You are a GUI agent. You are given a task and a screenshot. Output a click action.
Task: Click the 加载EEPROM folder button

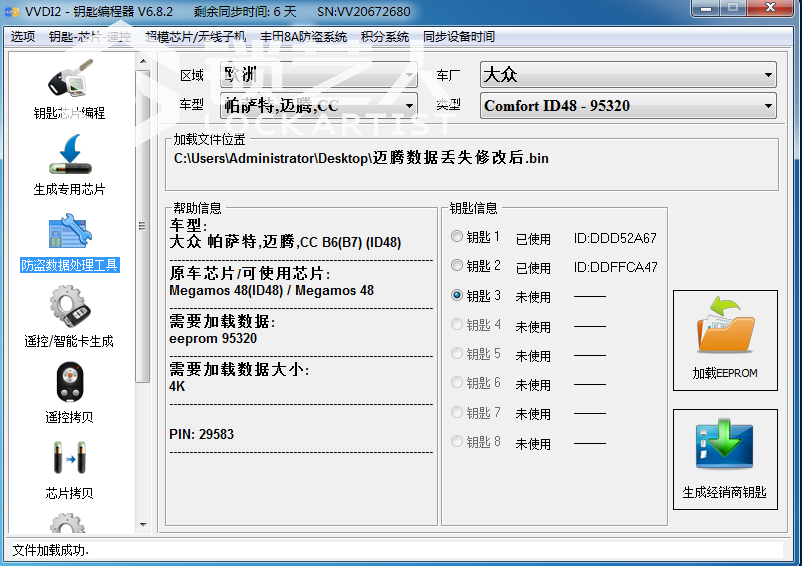coord(725,341)
